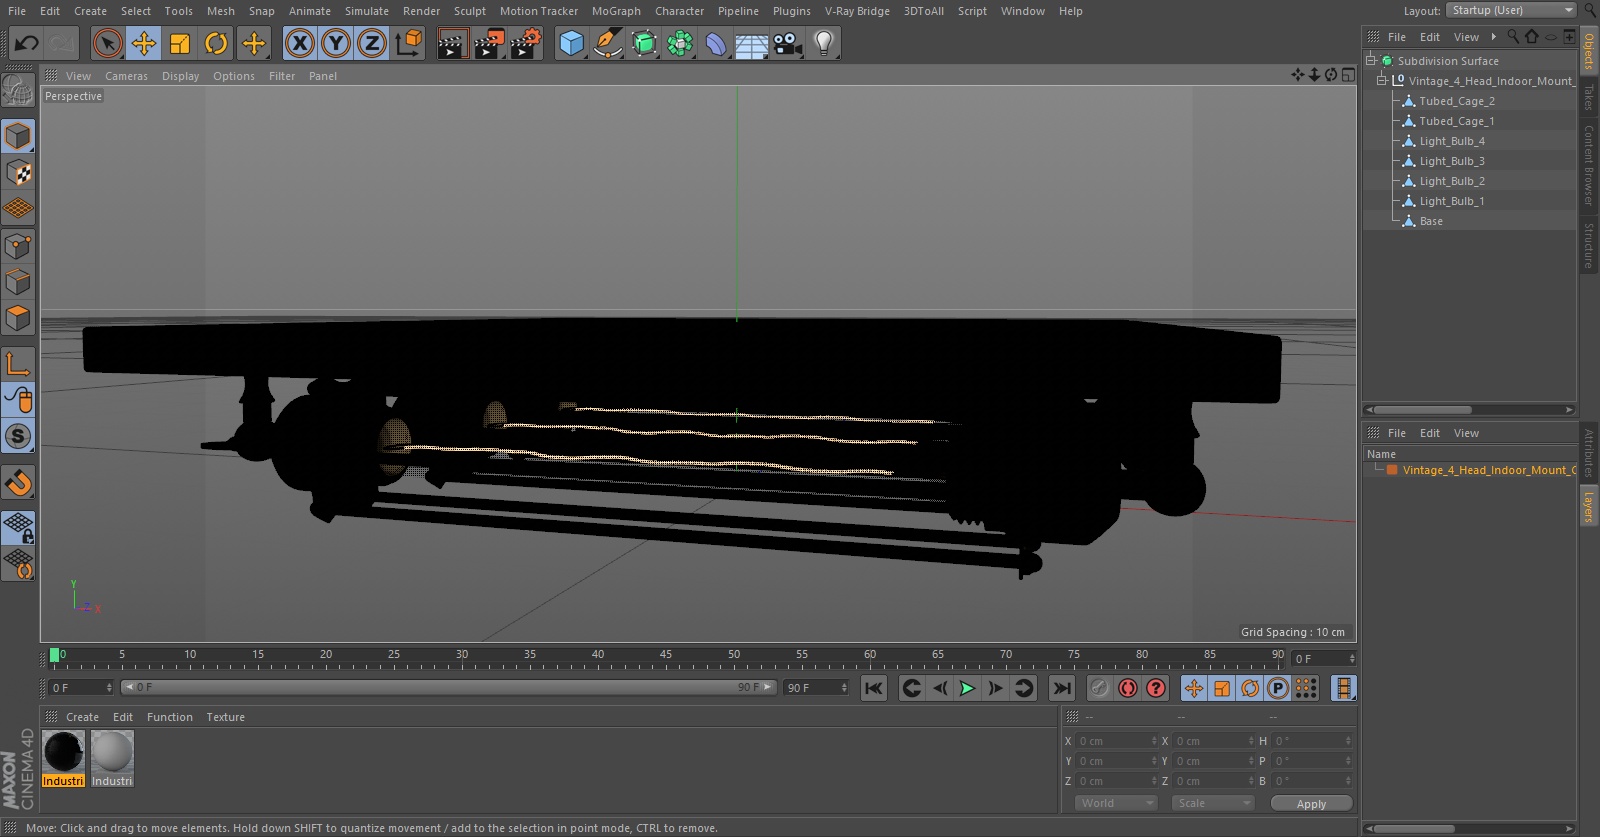This screenshot has height=837, width=1600.
Task: Open the Content Browser side tab
Action: click(1588, 165)
